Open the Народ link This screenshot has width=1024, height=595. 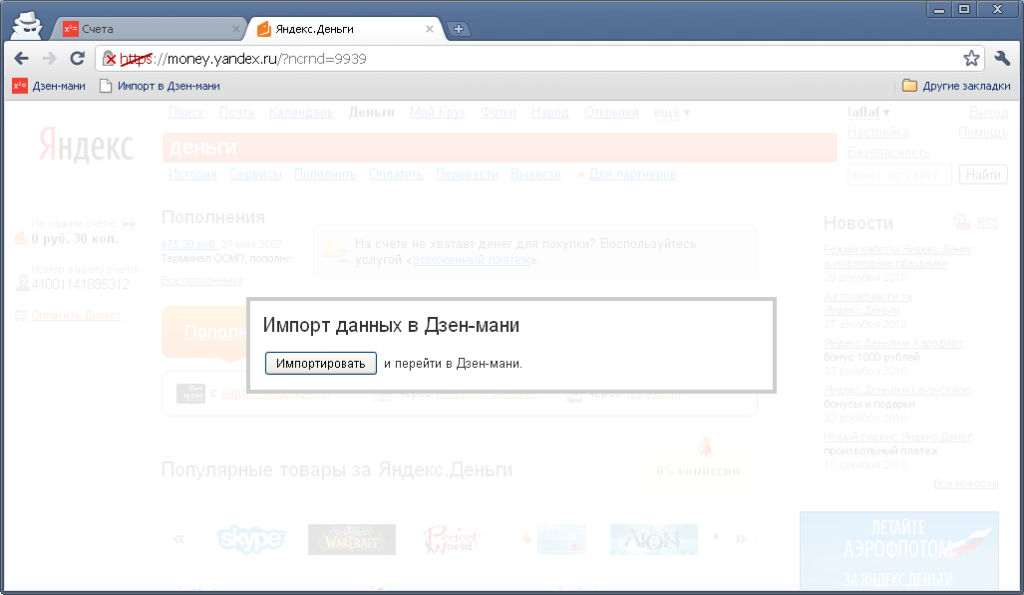coord(550,112)
